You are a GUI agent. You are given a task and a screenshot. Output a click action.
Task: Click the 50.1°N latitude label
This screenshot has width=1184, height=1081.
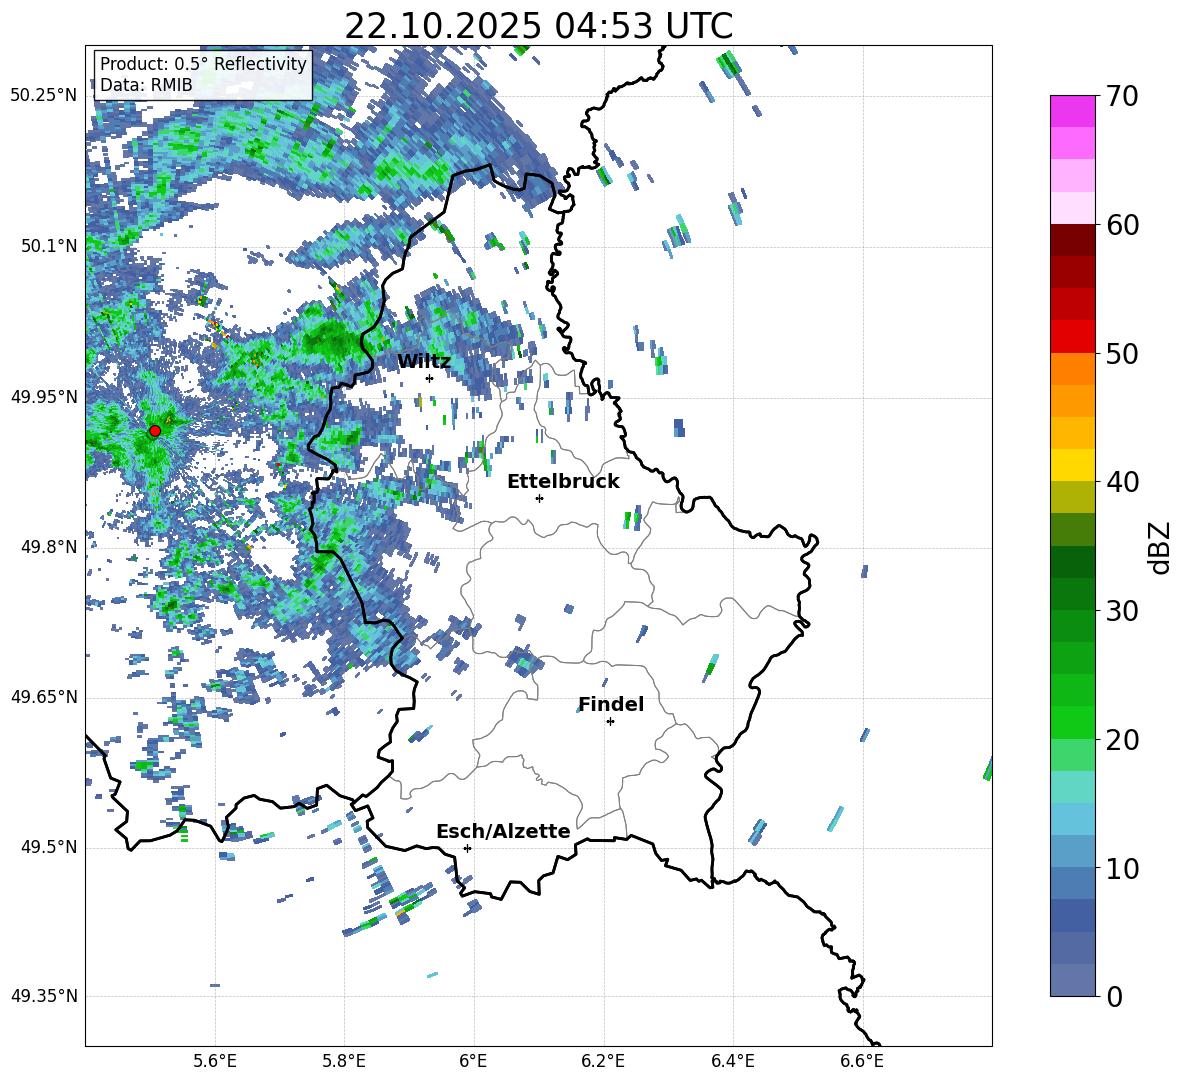click(x=49, y=246)
